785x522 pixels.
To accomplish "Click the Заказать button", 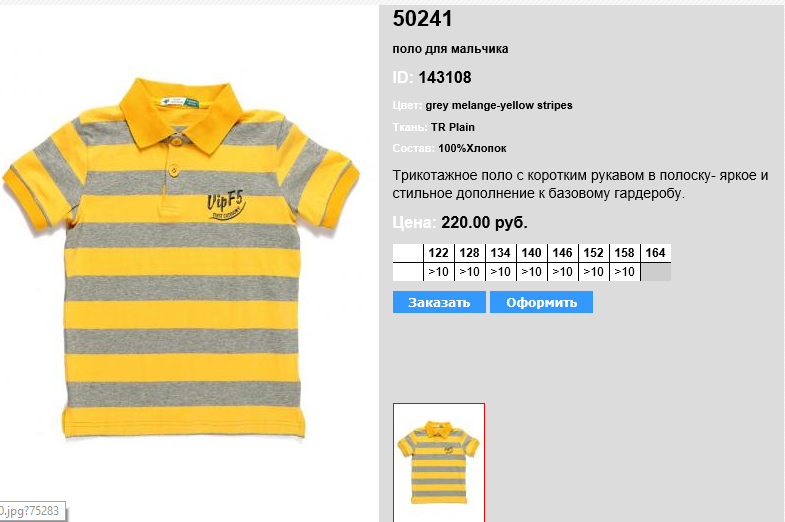I will click(x=439, y=302).
